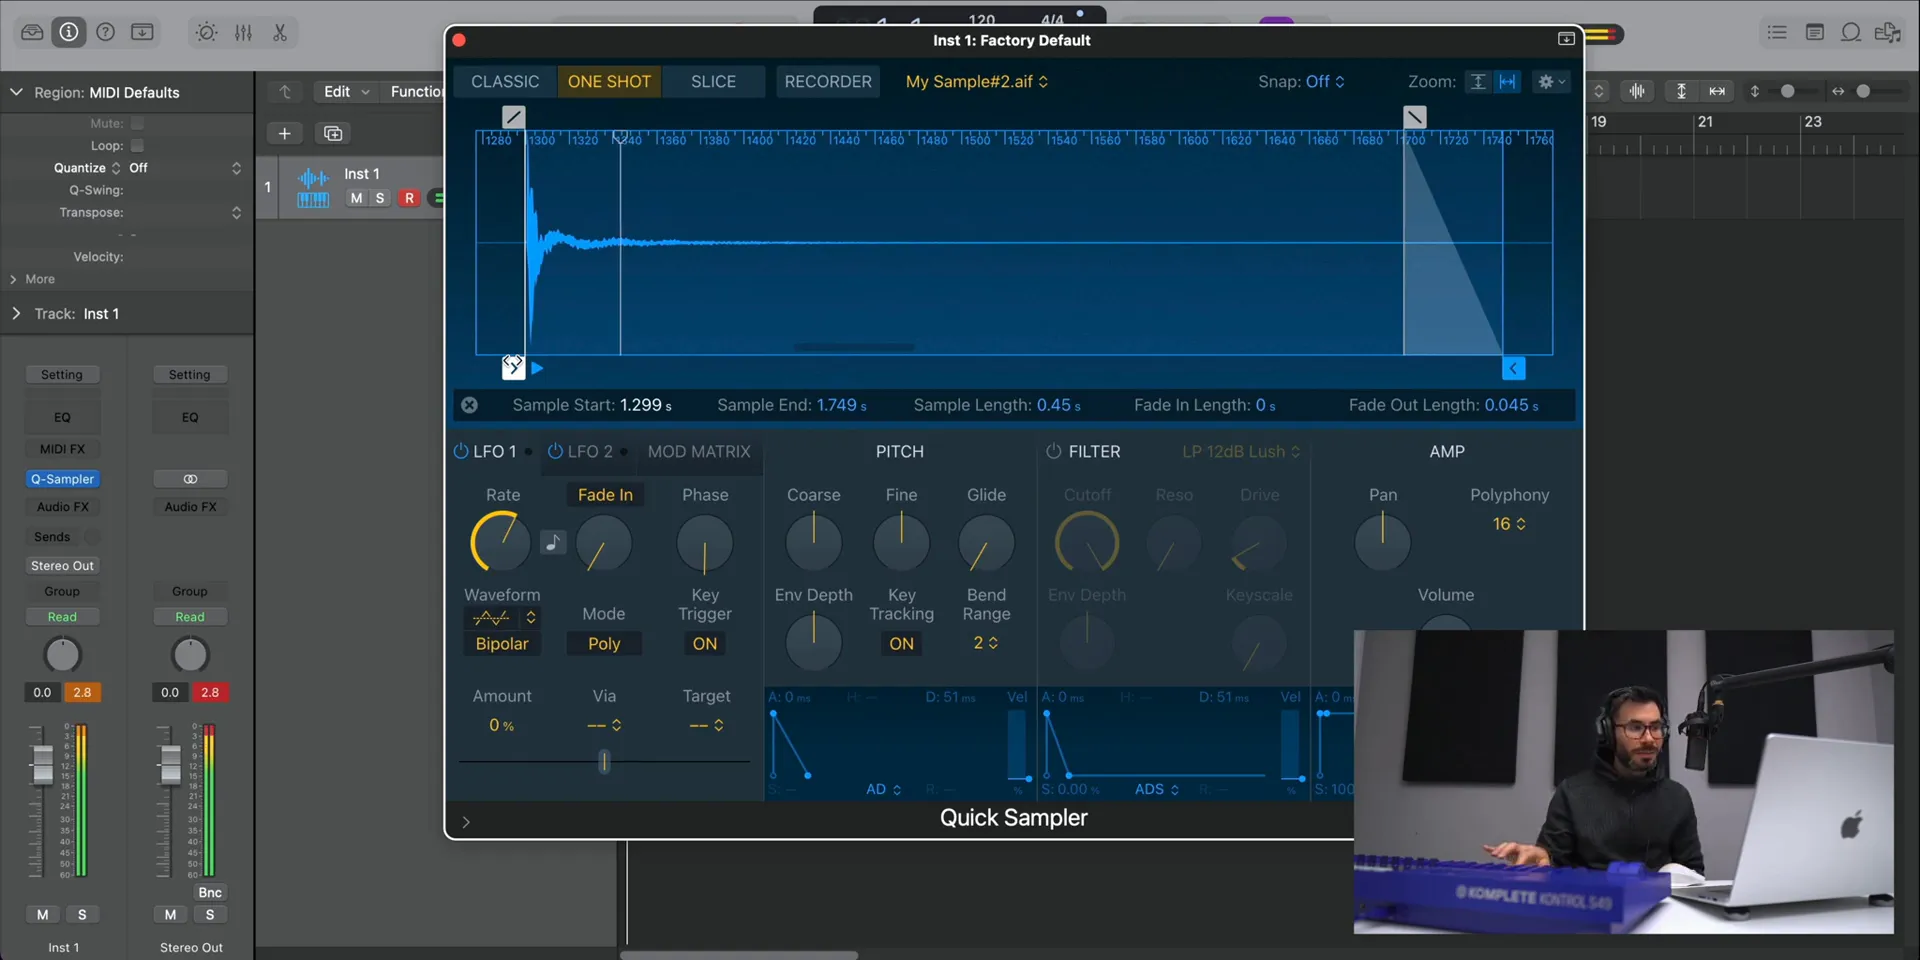Toggle Mute checkbox in Region inspector
1920x960 pixels.
coord(138,123)
